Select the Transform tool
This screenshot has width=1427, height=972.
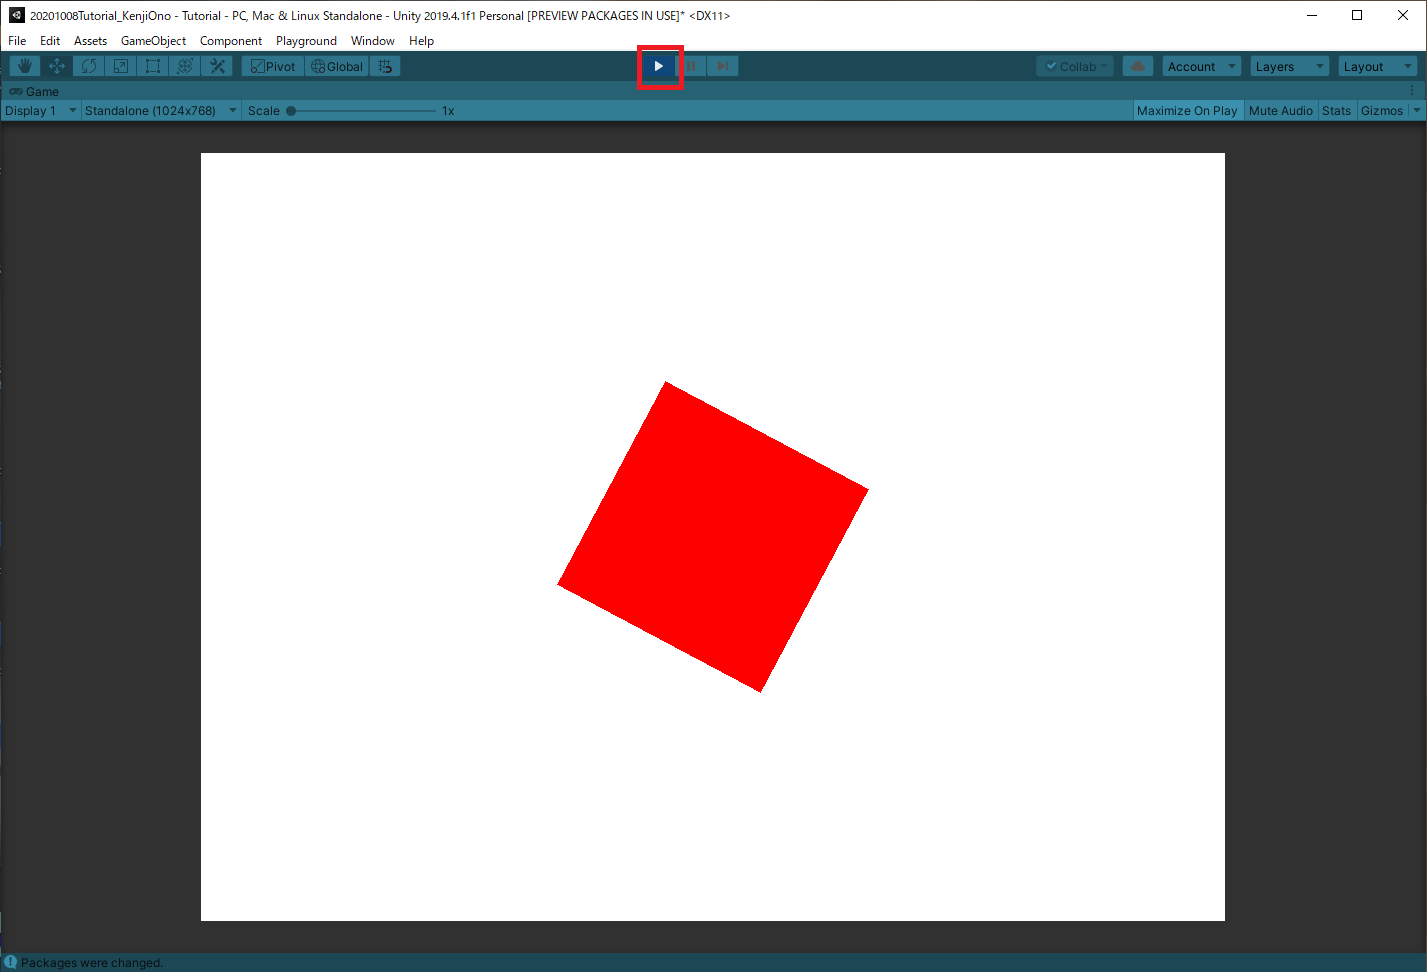pyautogui.click(x=185, y=66)
